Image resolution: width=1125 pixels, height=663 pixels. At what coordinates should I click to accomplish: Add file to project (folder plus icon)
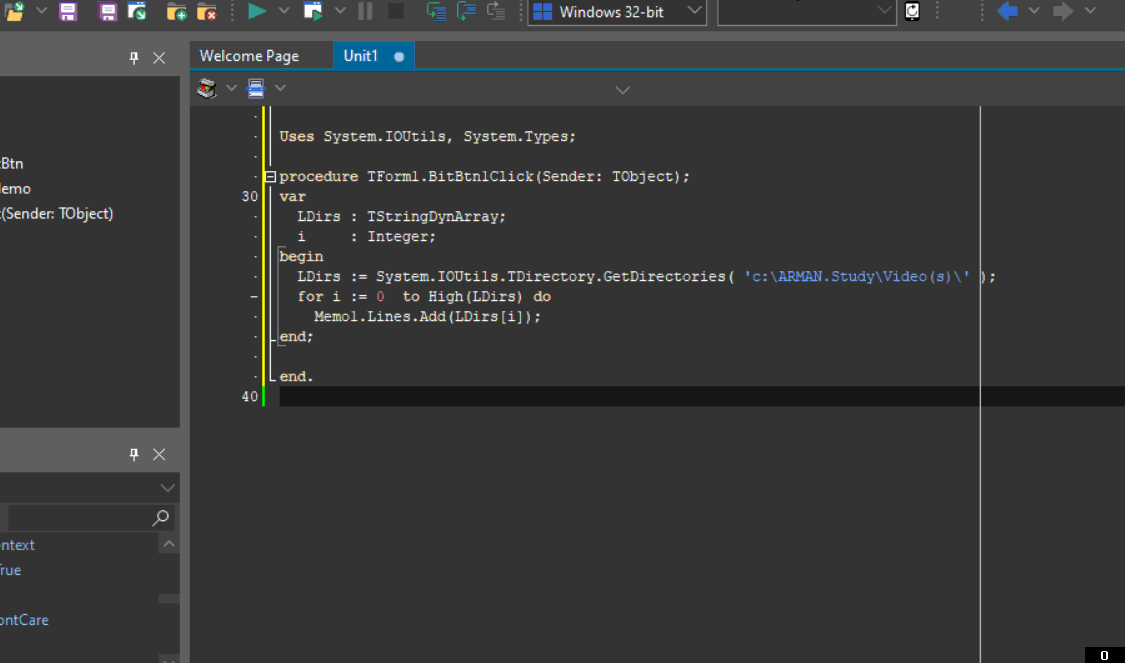(176, 11)
